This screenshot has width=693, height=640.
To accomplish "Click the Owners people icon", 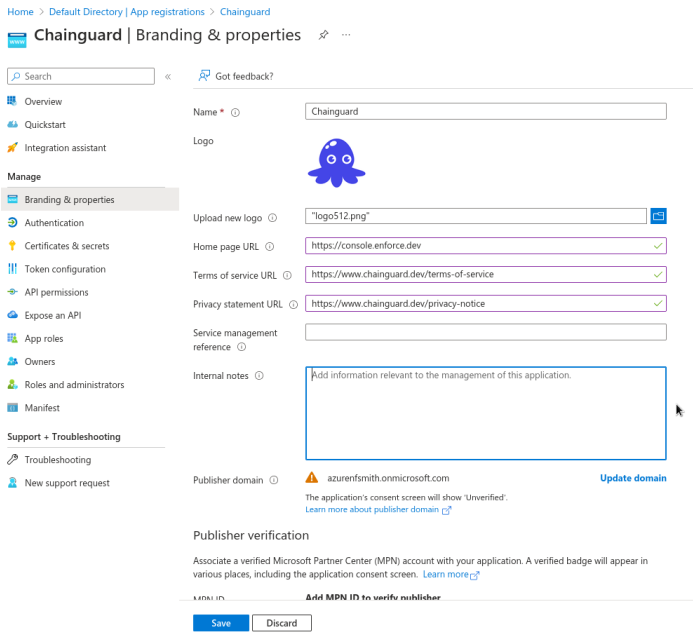I will point(12,361).
